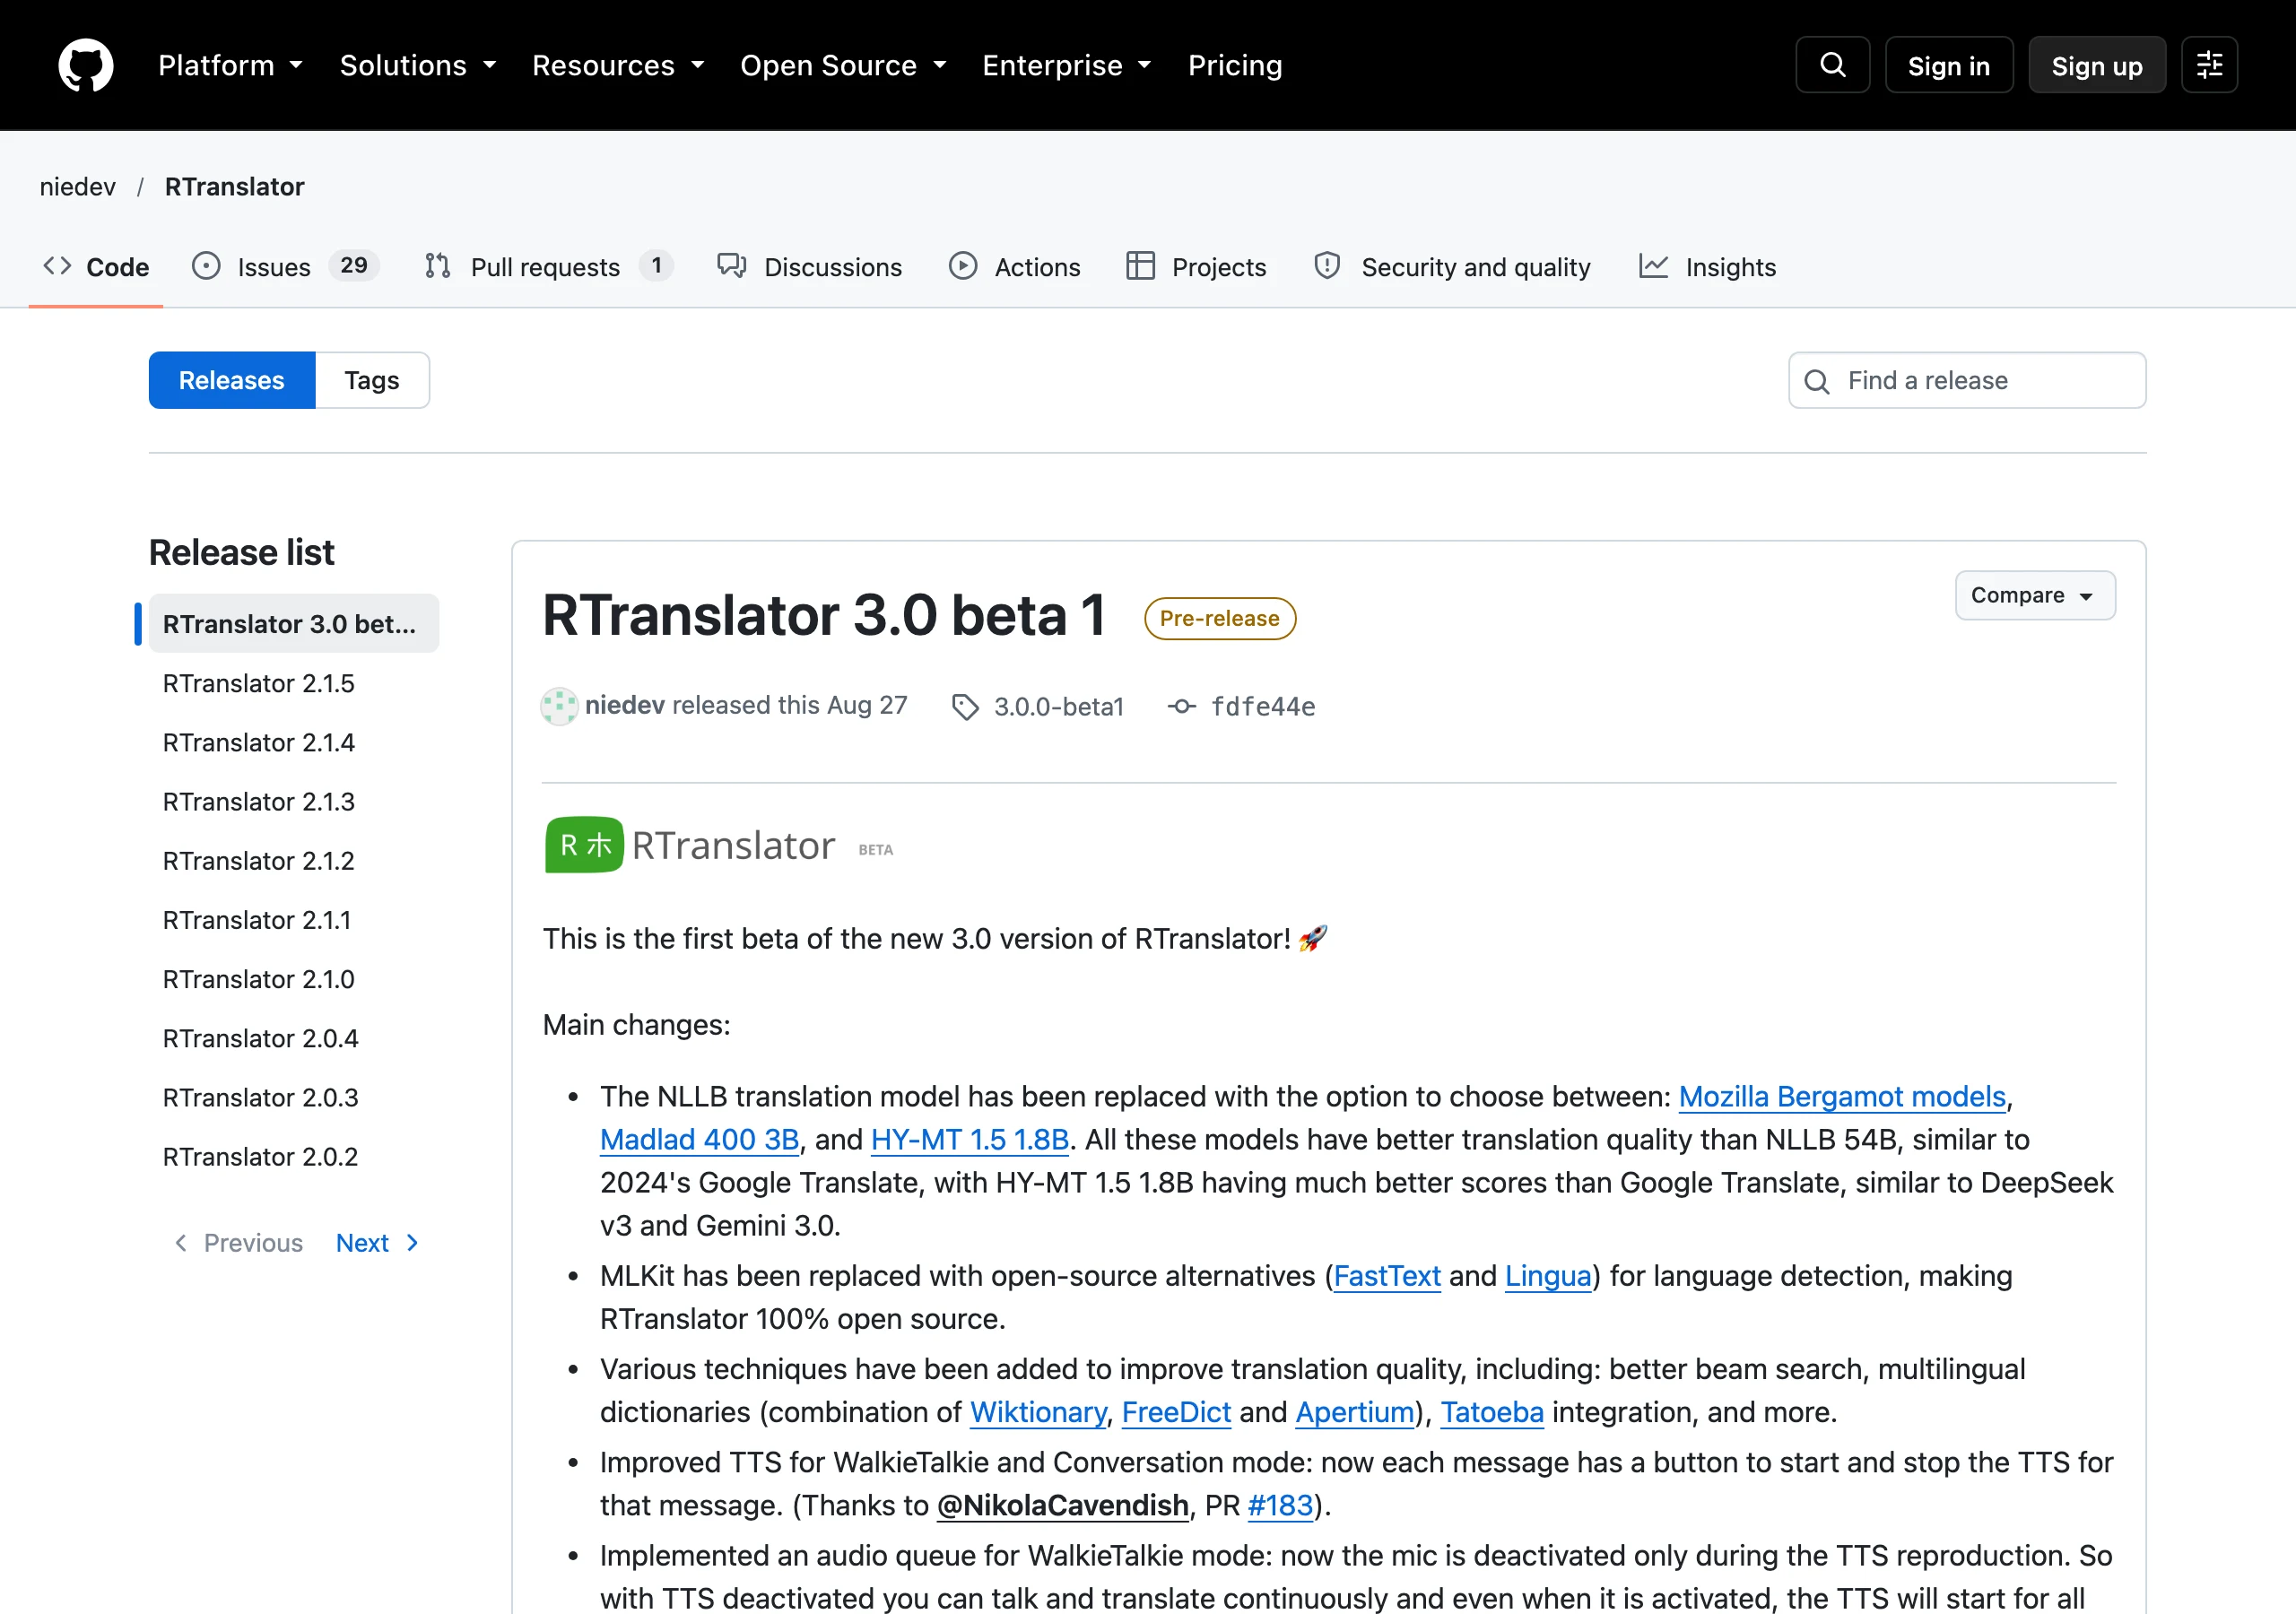
Task: Click the niedev avatar image
Action: pos(559,706)
